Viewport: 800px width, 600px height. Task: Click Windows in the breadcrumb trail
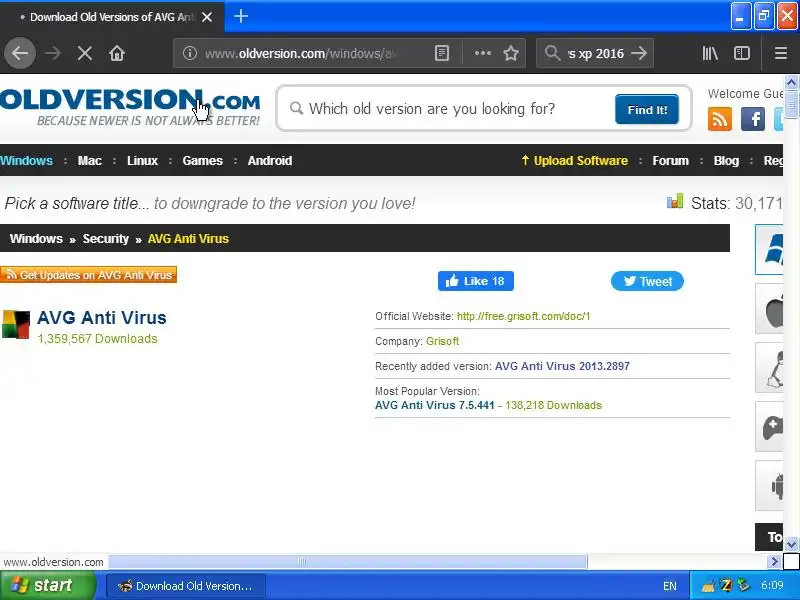pos(36,239)
